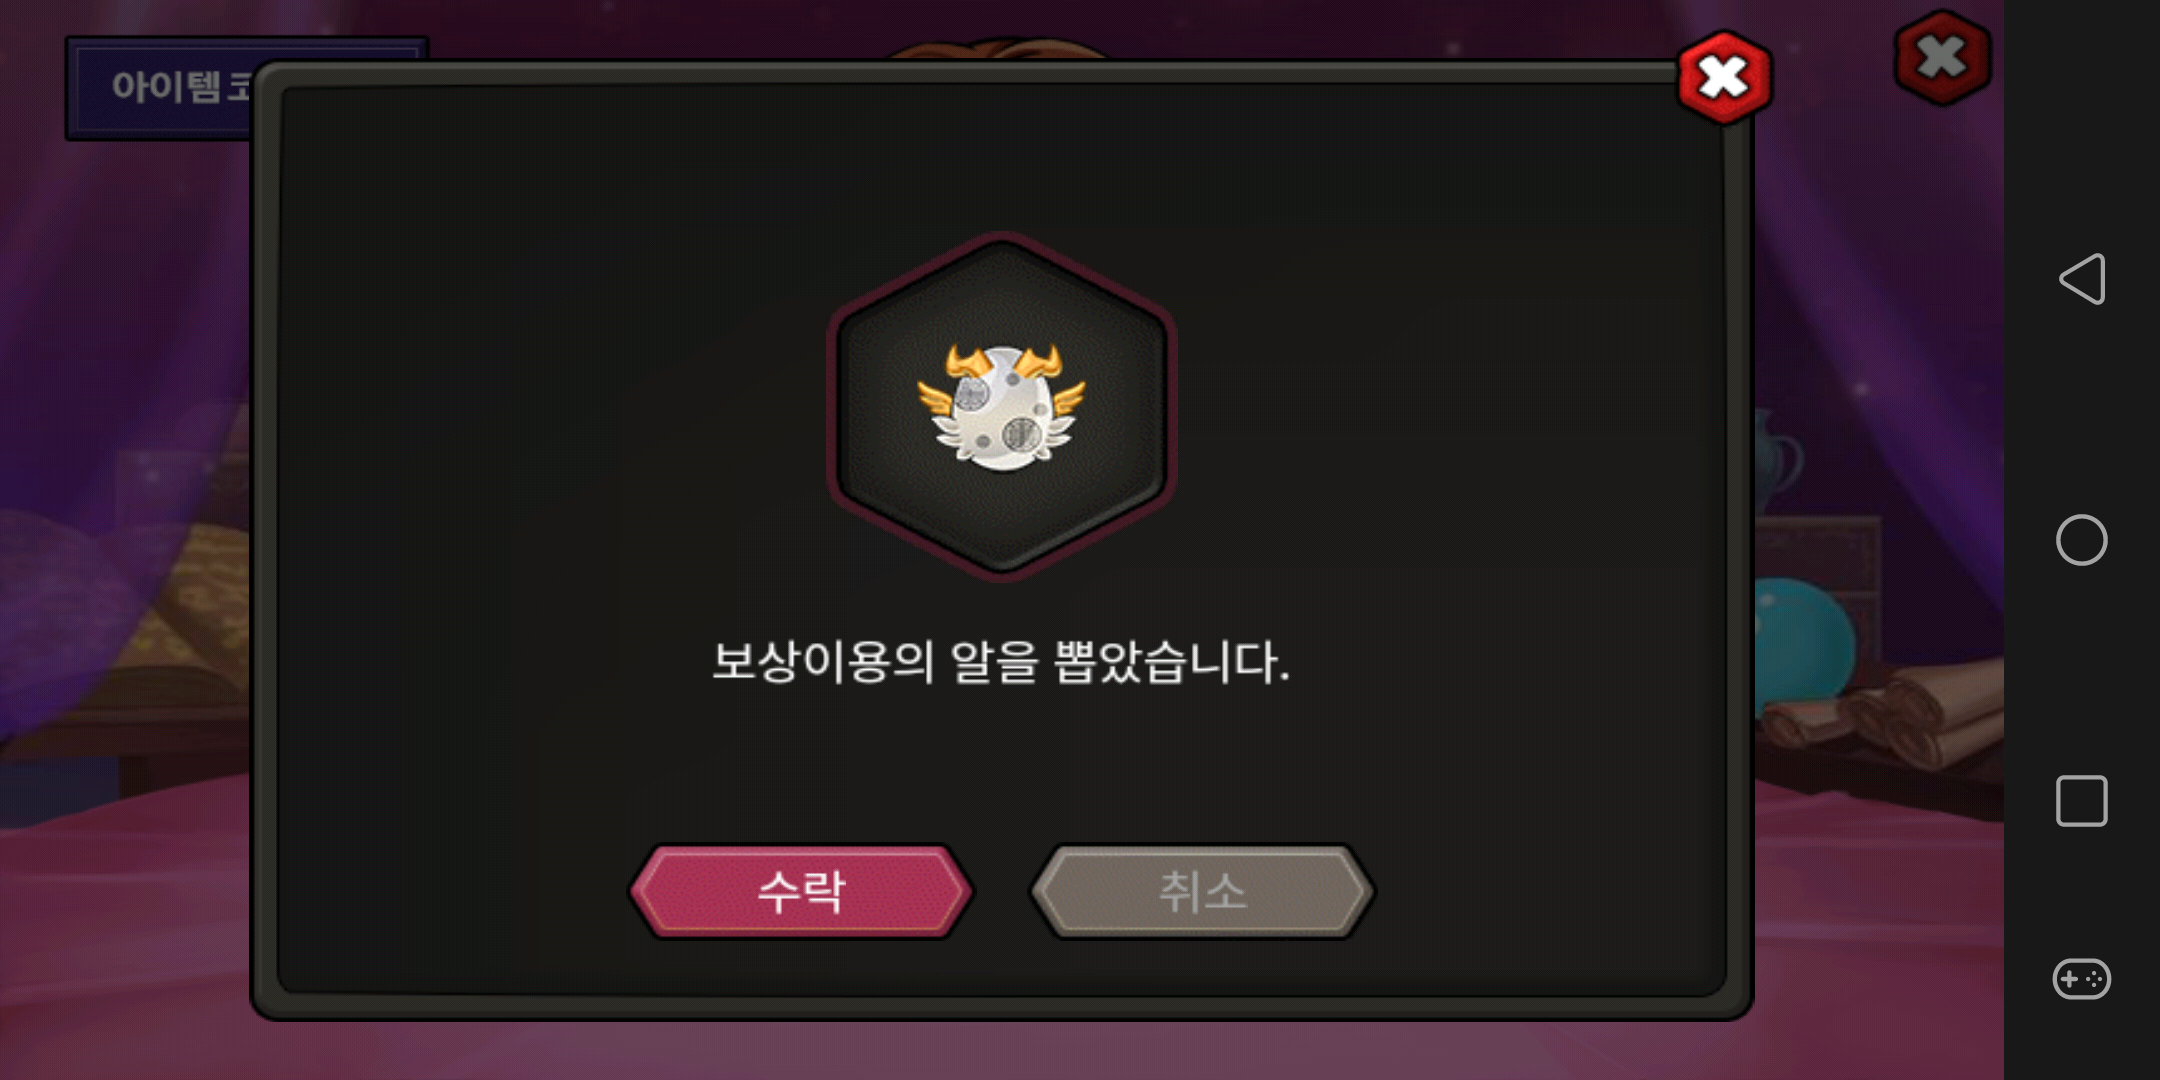Open Android recent apps square icon
2160x1080 pixels.
(x=2082, y=801)
